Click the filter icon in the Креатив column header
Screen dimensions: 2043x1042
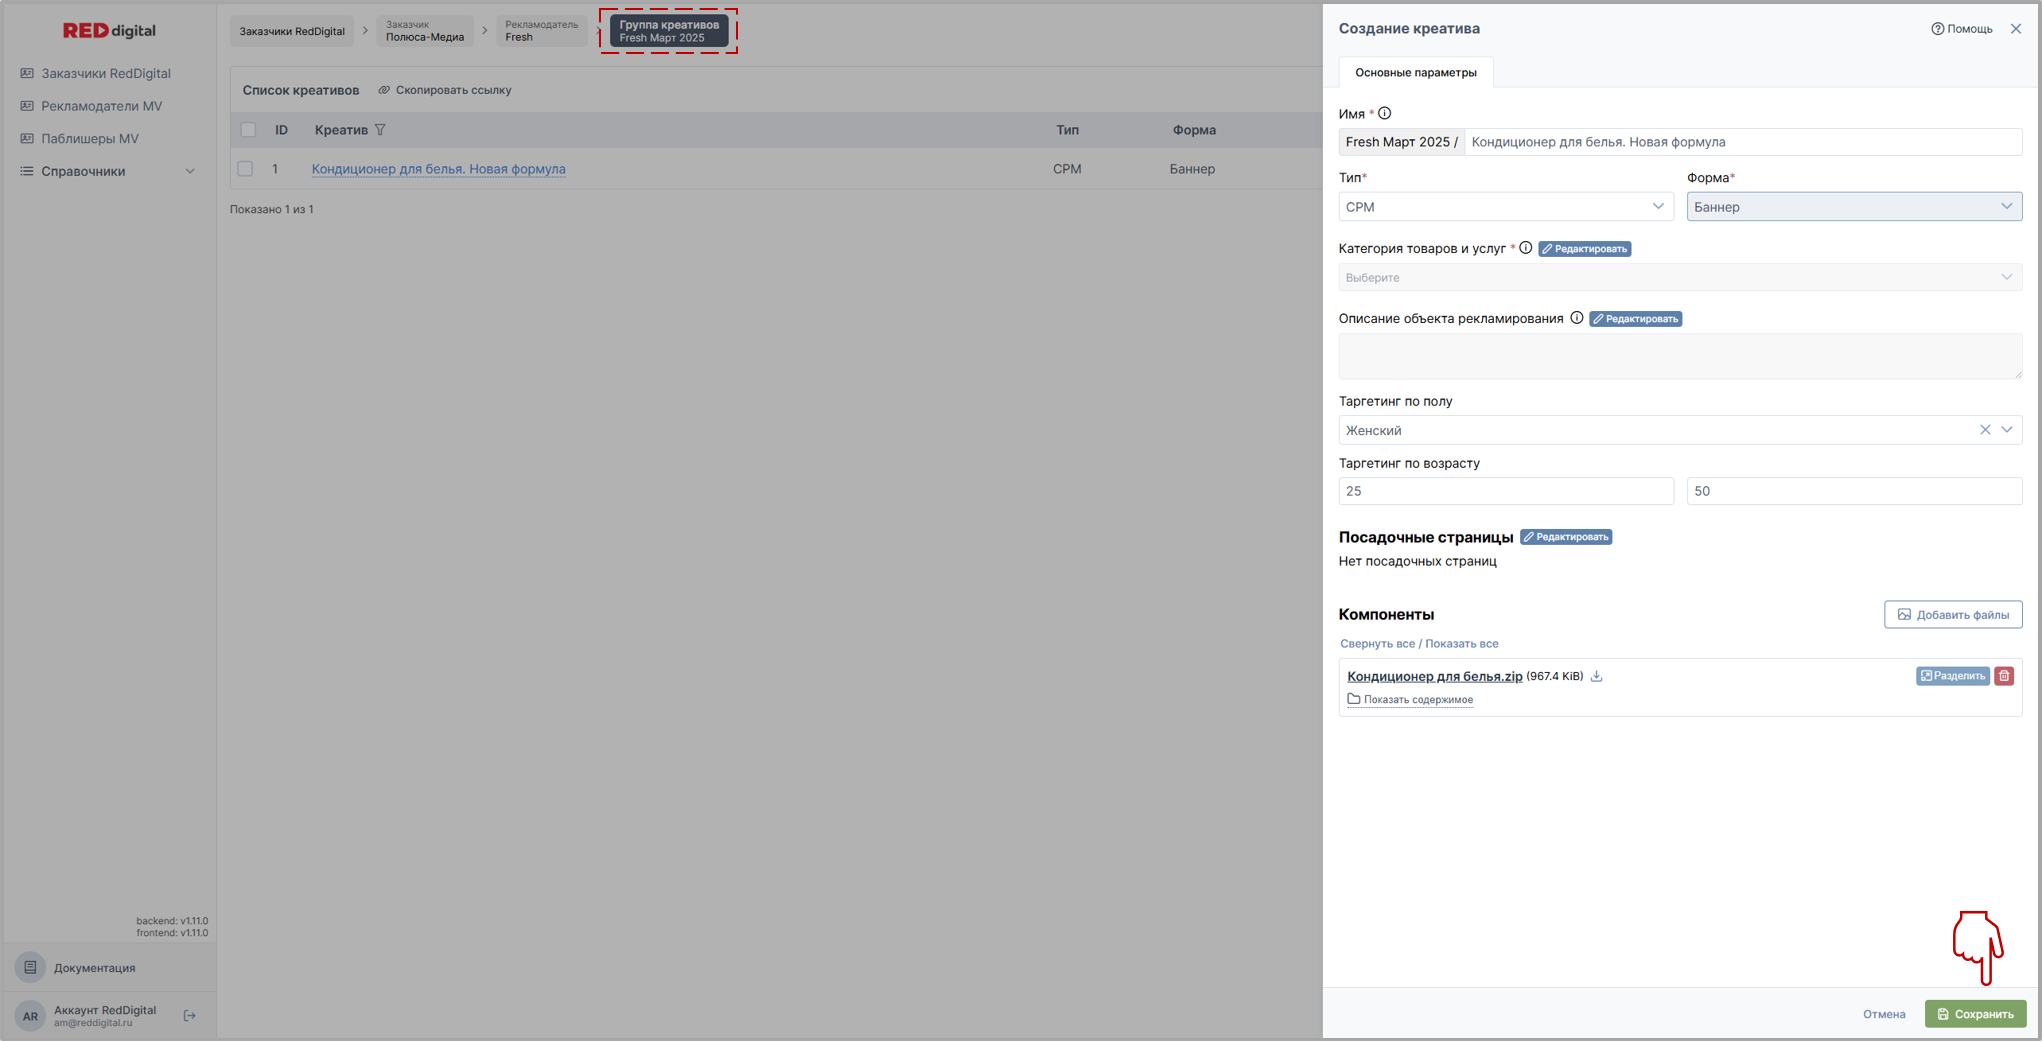[x=380, y=130]
